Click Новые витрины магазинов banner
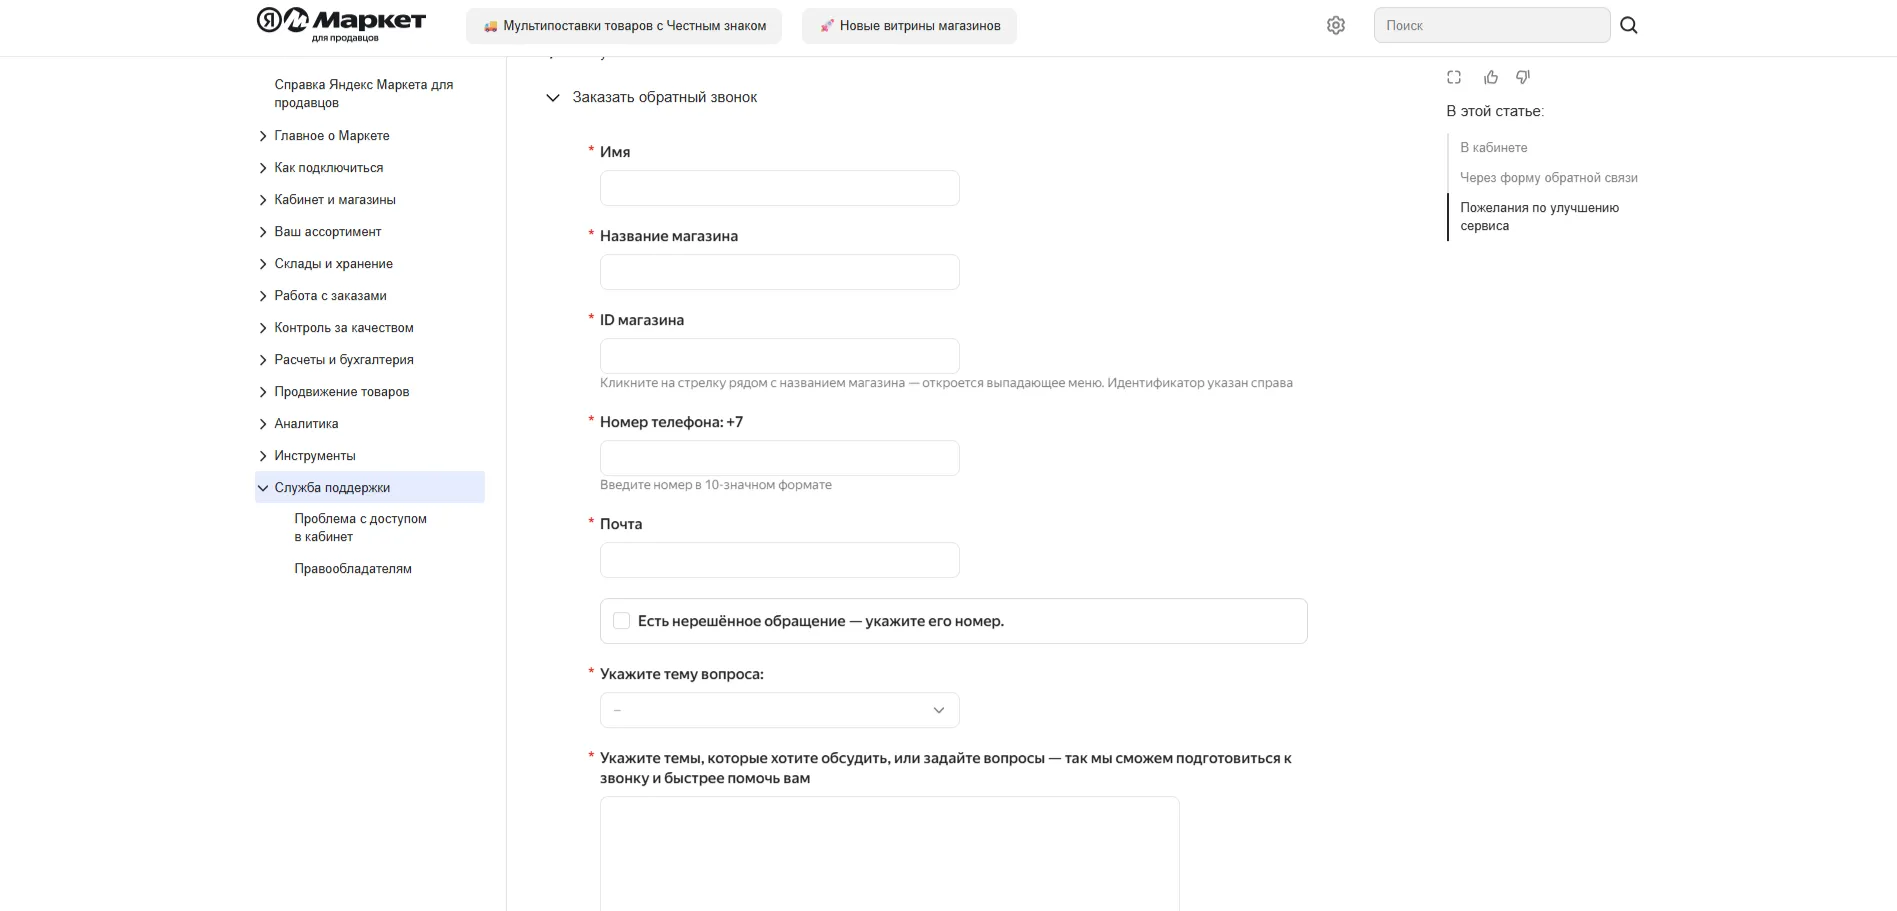This screenshot has width=1897, height=911. point(909,26)
